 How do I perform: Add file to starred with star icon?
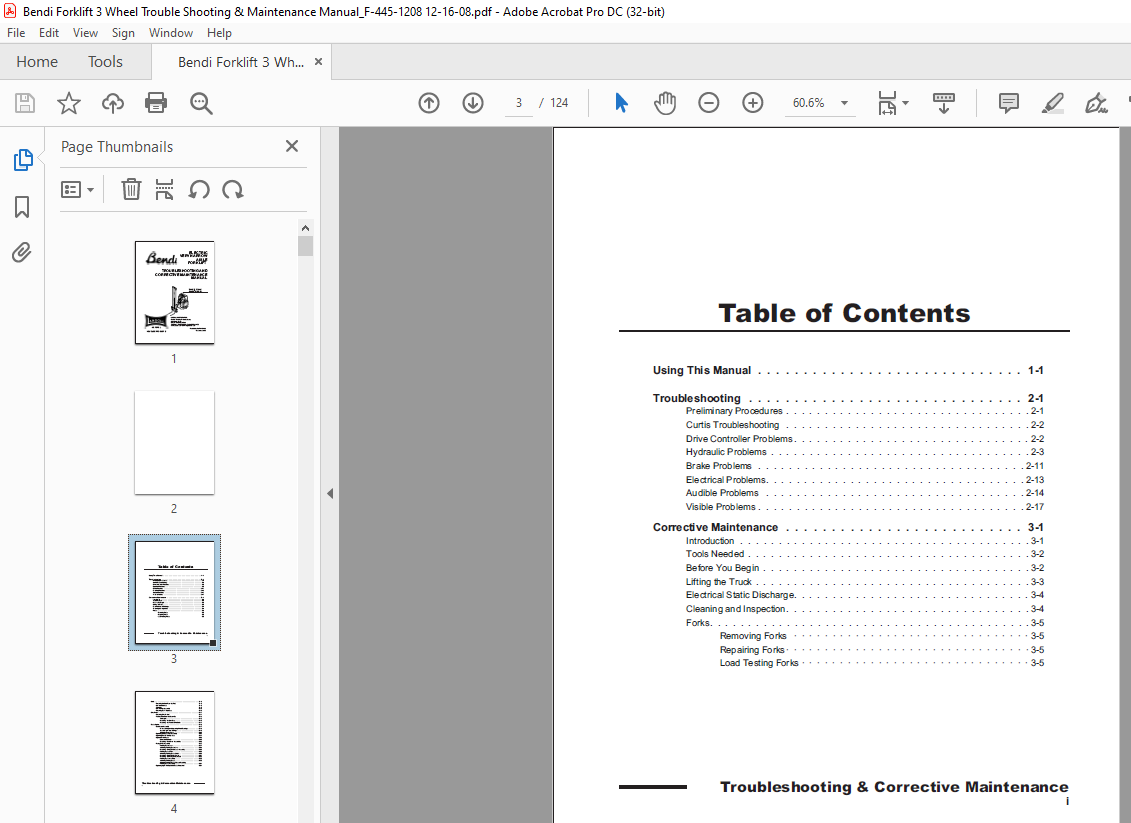click(69, 103)
